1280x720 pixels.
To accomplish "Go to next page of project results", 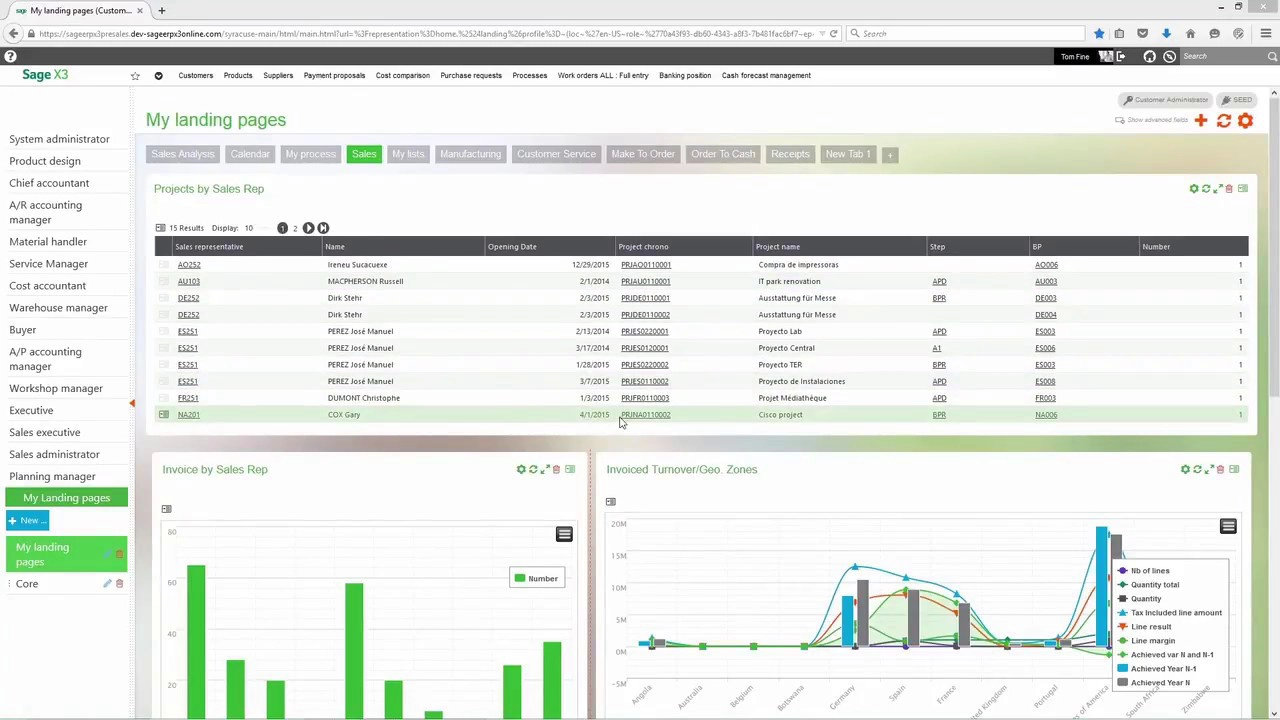I will tap(308, 228).
